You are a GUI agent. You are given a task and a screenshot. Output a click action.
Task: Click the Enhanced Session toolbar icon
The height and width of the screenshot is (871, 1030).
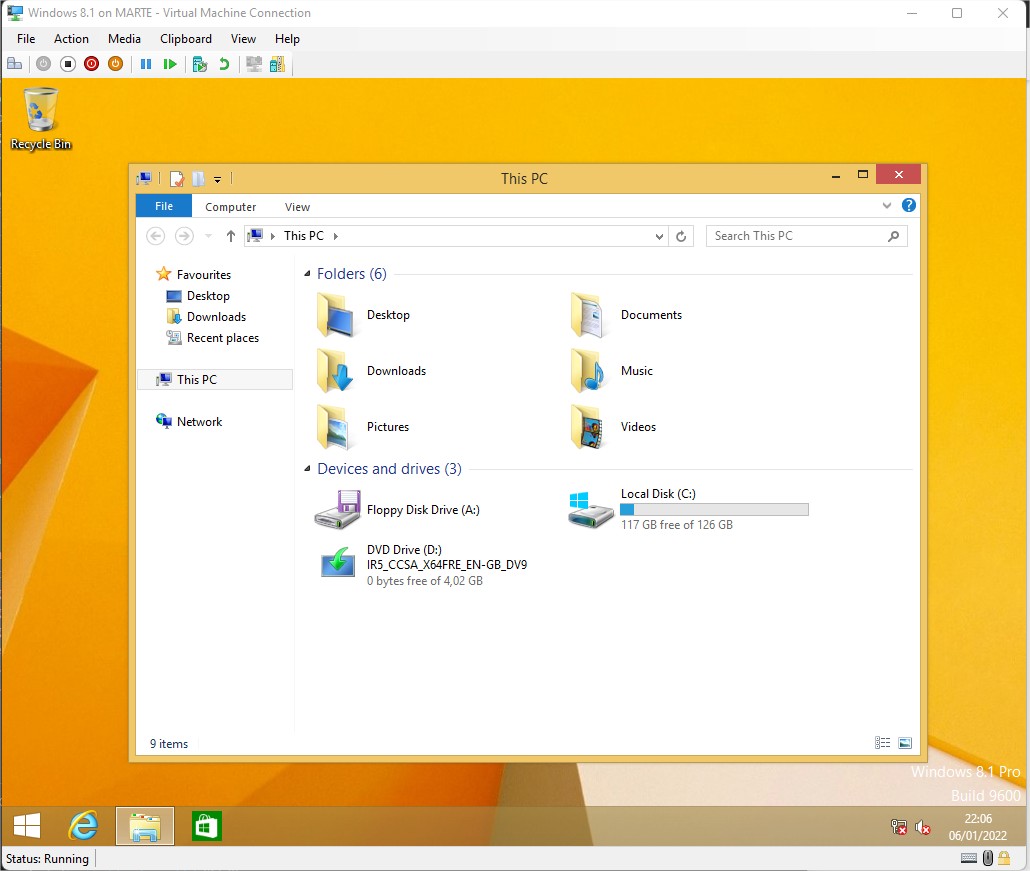[x=254, y=64]
